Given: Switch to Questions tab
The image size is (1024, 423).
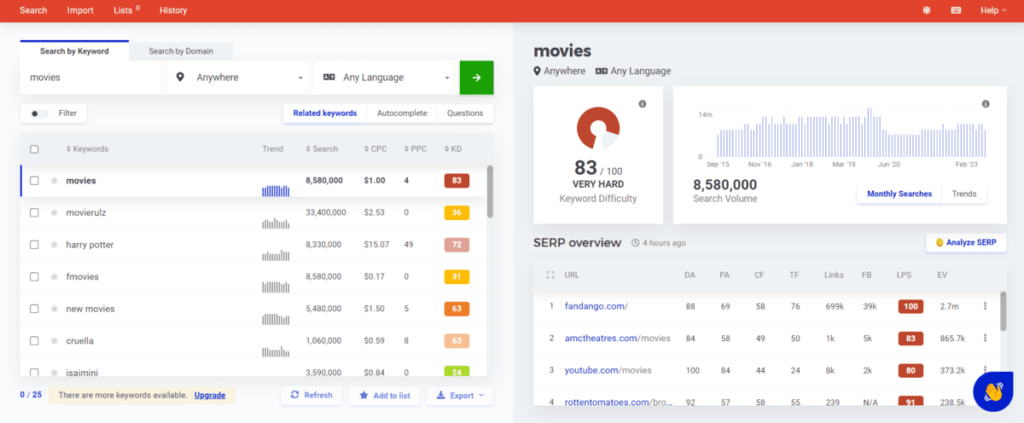Looking at the screenshot, I should (x=465, y=113).
